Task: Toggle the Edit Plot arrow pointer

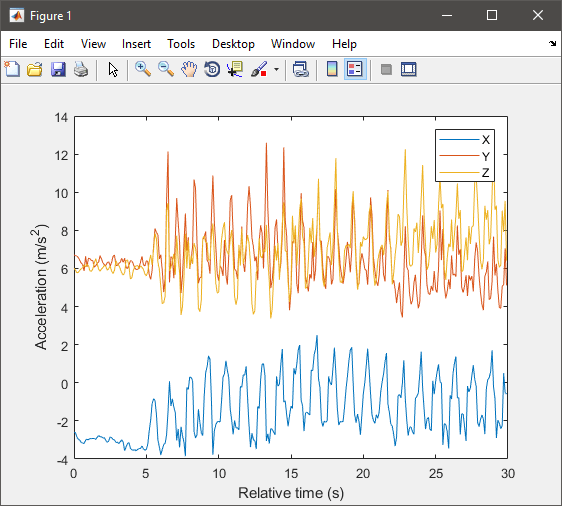Action: pyautogui.click(x=113, y=69)
